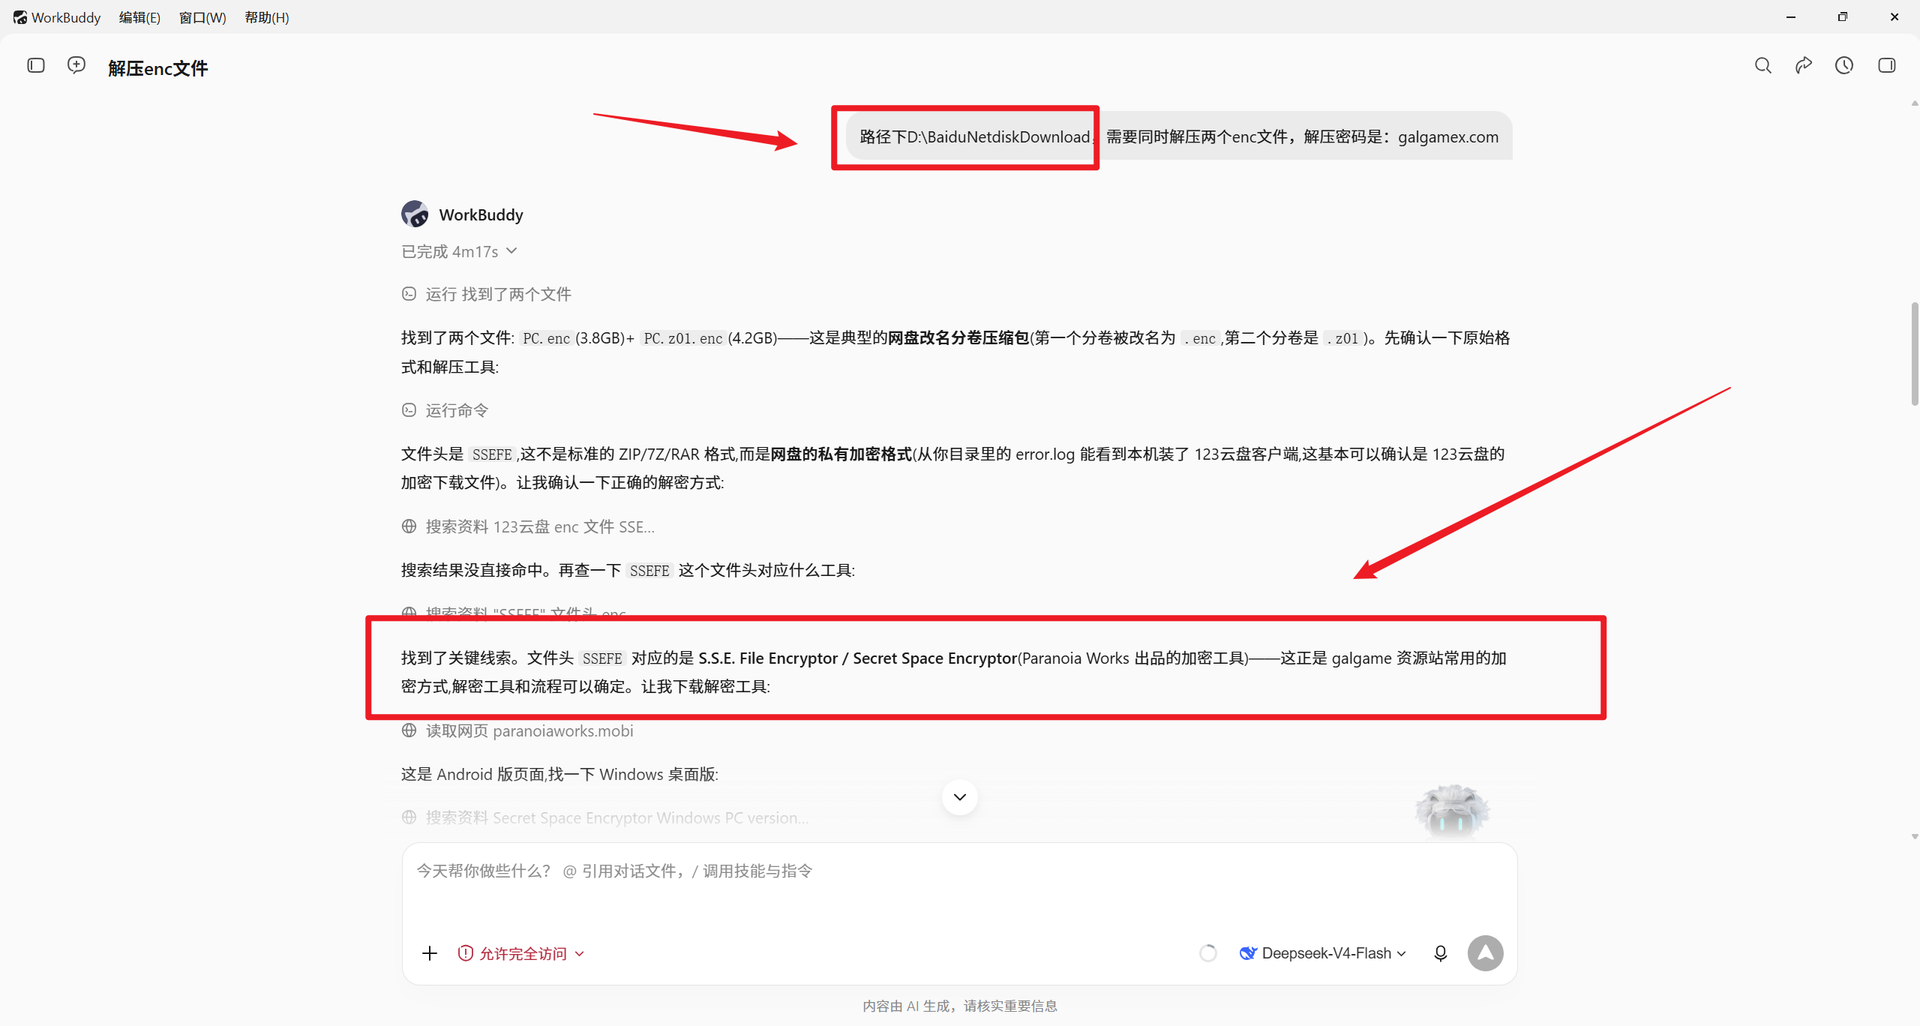The width and height of the screenshot is (1920, 1026).
Task: Start a new chat with plus bubble icon
Action: 76,65
